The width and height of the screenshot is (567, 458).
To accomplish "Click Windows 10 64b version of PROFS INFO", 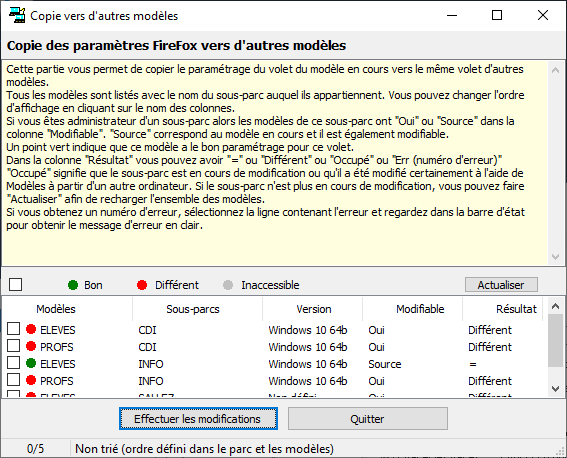I will click(308, 381).
